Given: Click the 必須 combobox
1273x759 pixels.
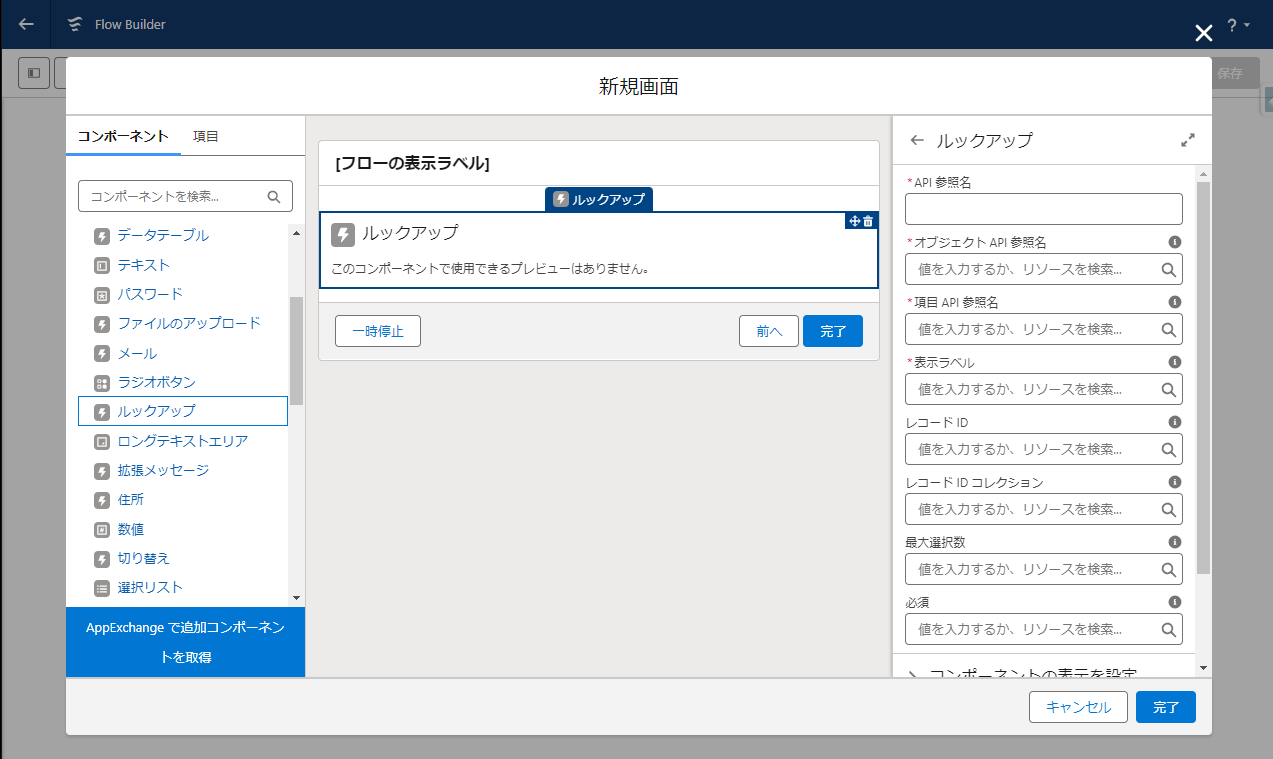Looking at the screenshot, I should point(1044,629).
